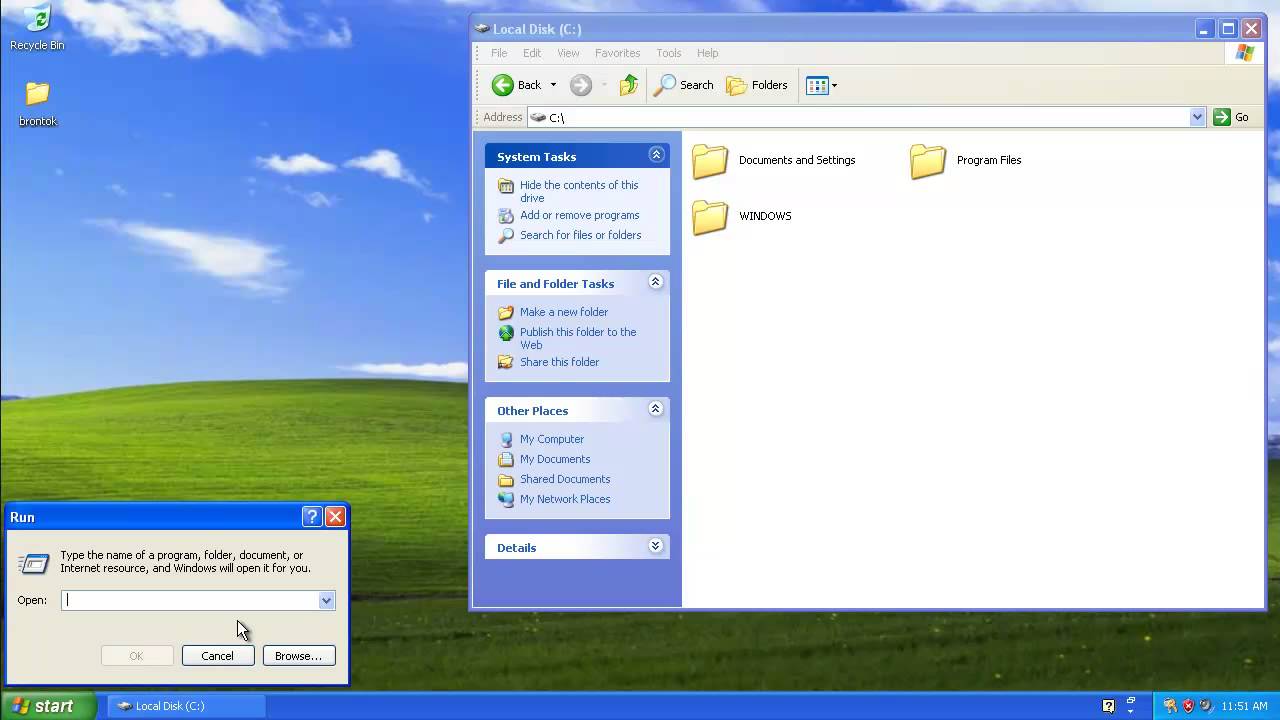Viewport: 1280px width, 720px height.
Task: Click the Start button
Action: point(47,706)
